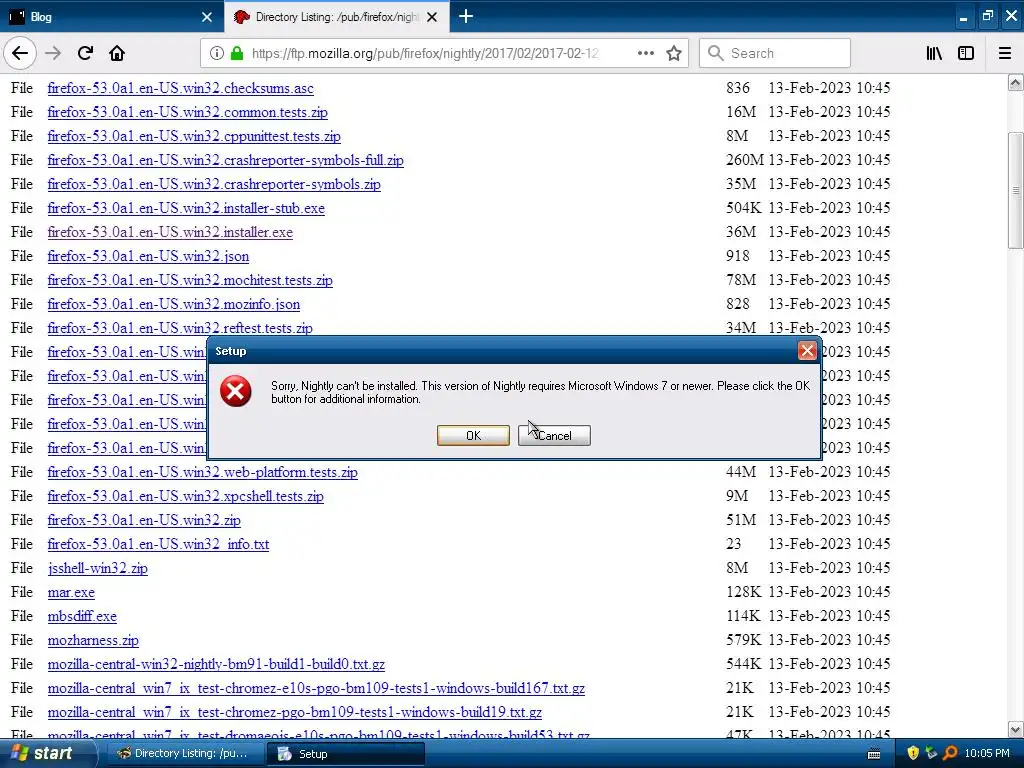This screenshot has width=1024, height=768.
Task: Open the Firefox home page
Action: [x=117, y=53]
